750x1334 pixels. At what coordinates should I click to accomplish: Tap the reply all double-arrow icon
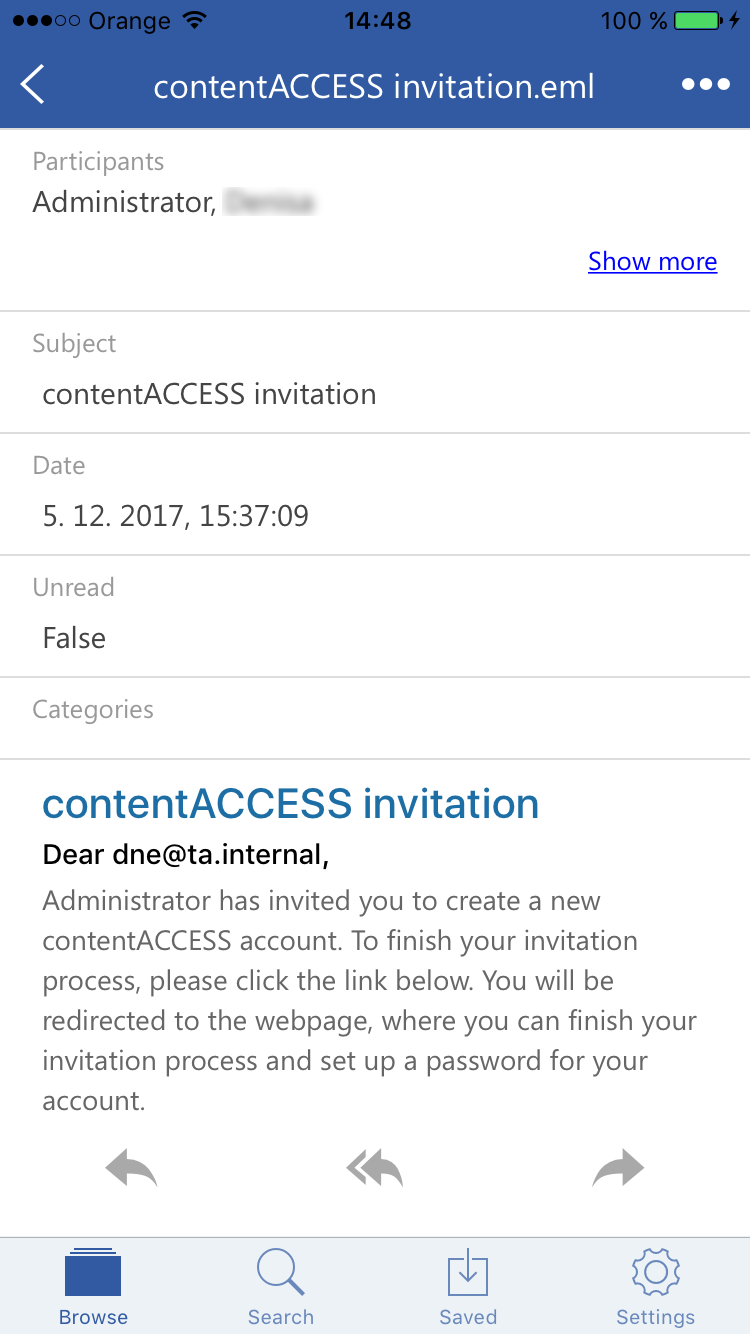[x=374, y=1168]
